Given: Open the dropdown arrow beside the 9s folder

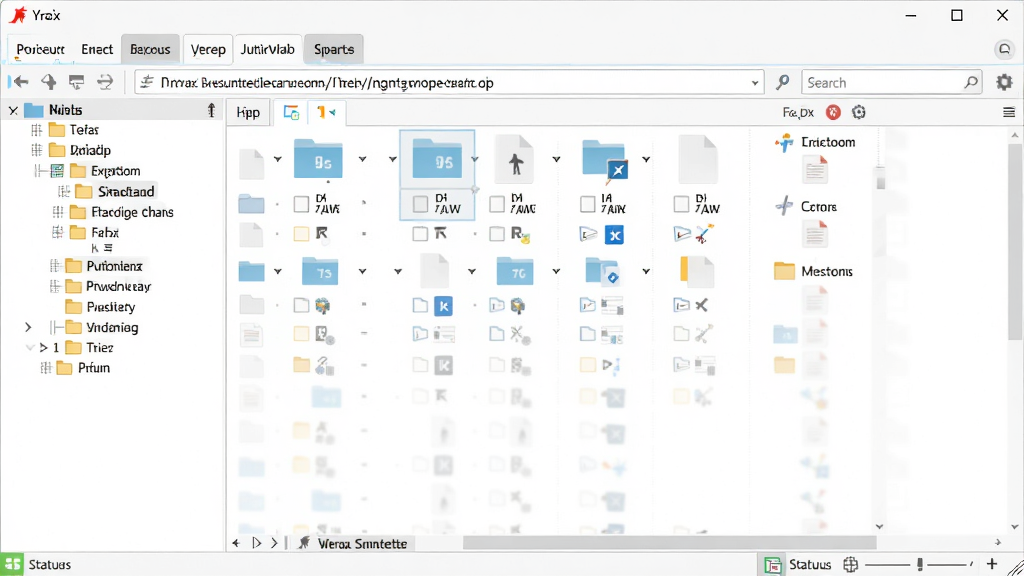Looking at the screenshot, I should [362, 159].
